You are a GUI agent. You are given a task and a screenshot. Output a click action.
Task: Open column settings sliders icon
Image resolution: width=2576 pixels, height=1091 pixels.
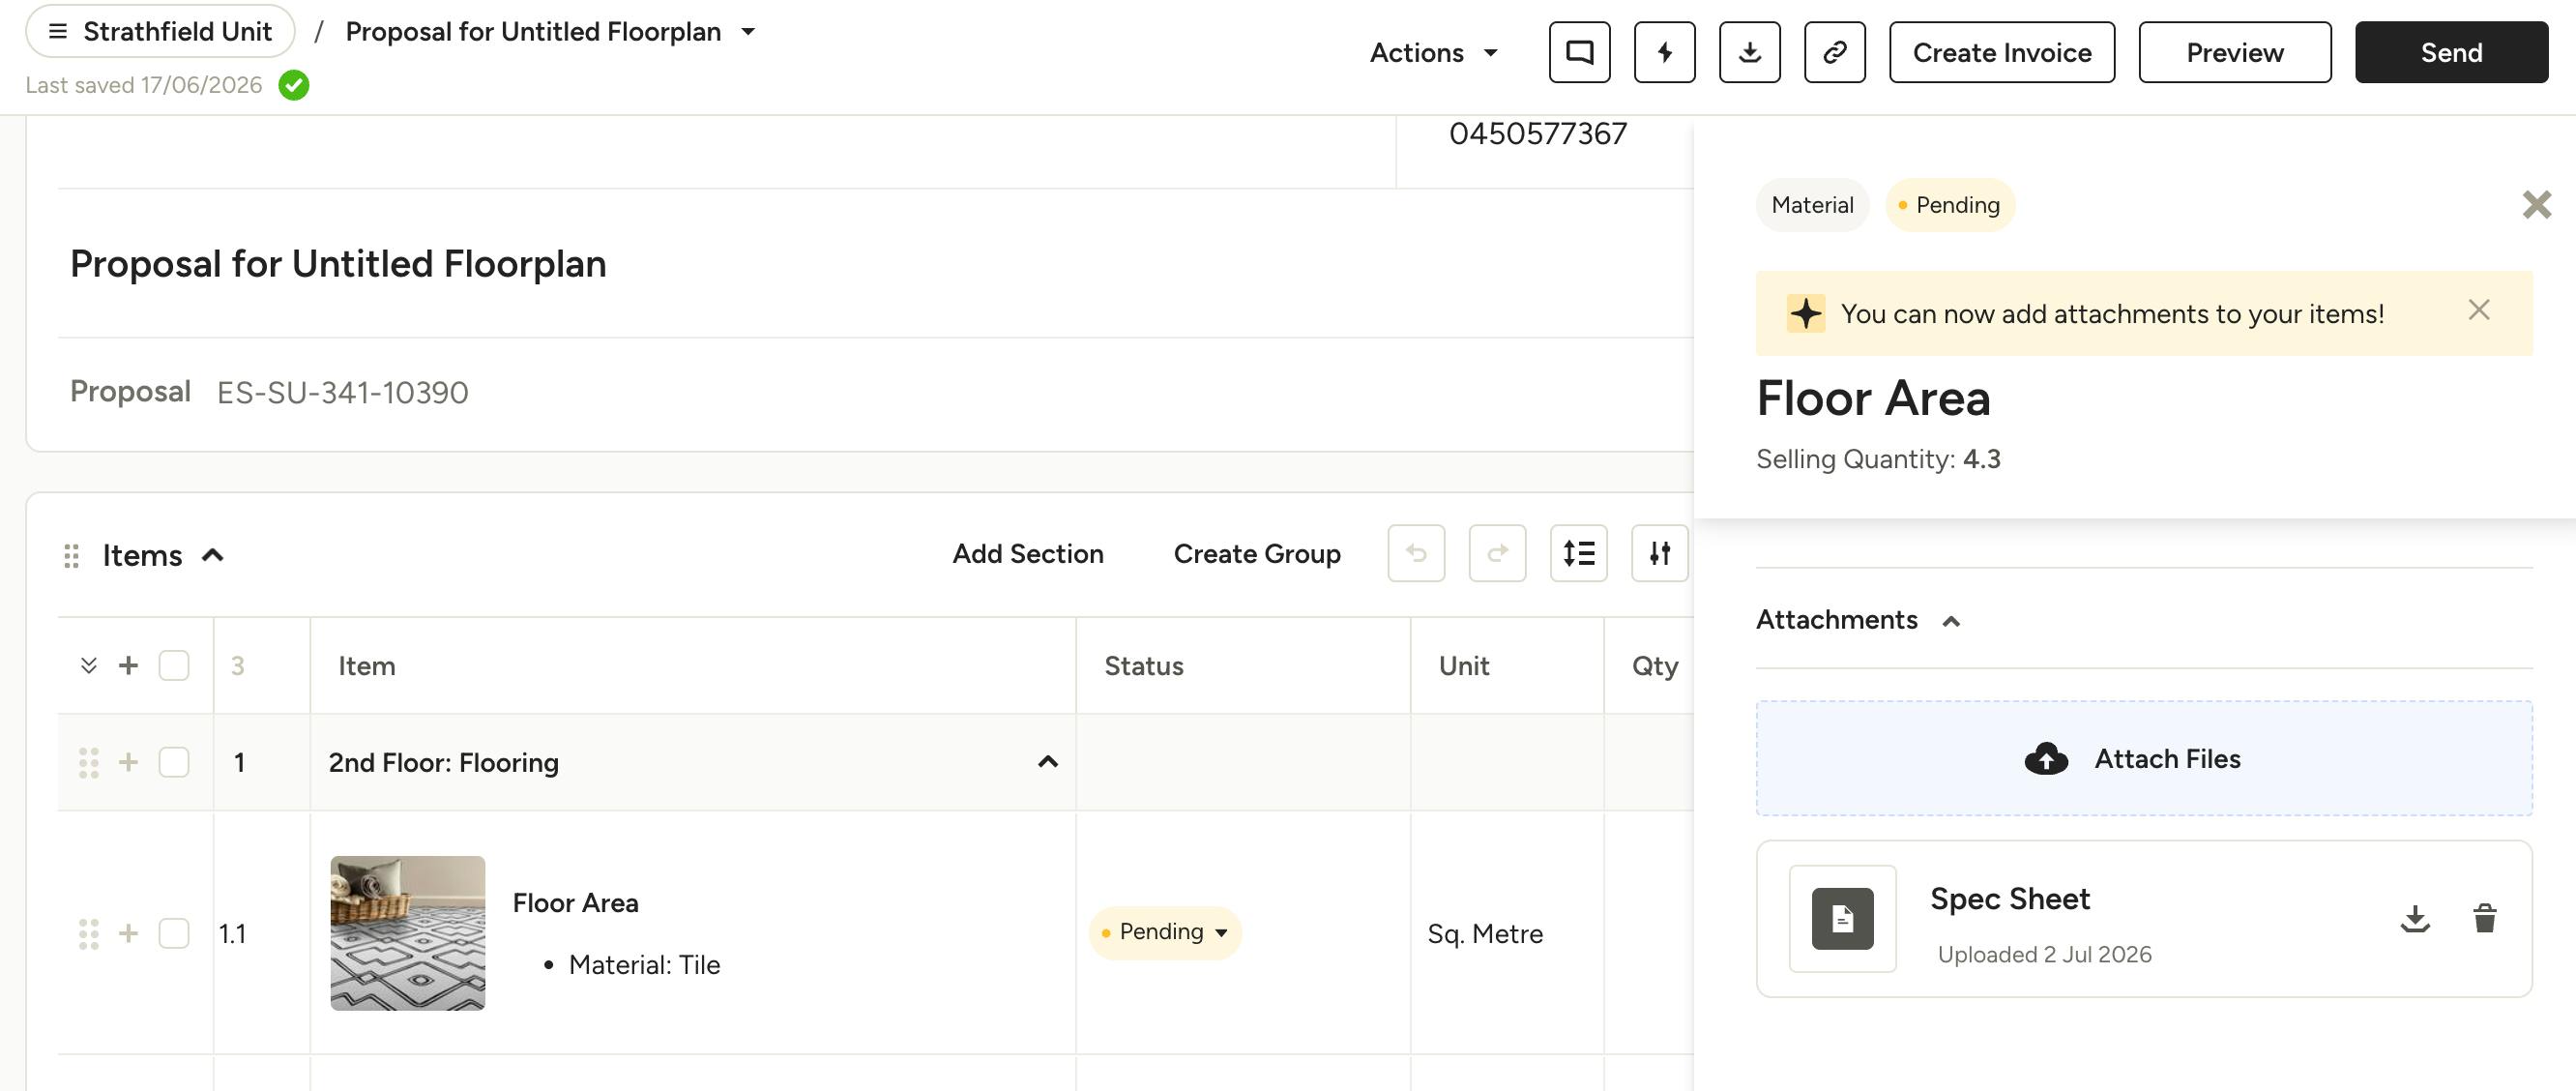(x=1659, y=553)
